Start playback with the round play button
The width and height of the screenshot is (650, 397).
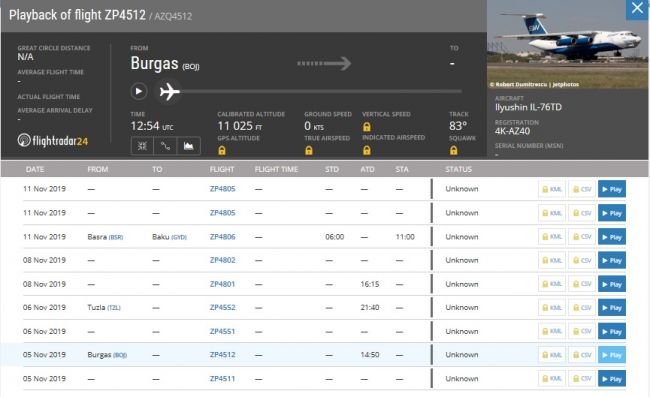pos(139,91)
